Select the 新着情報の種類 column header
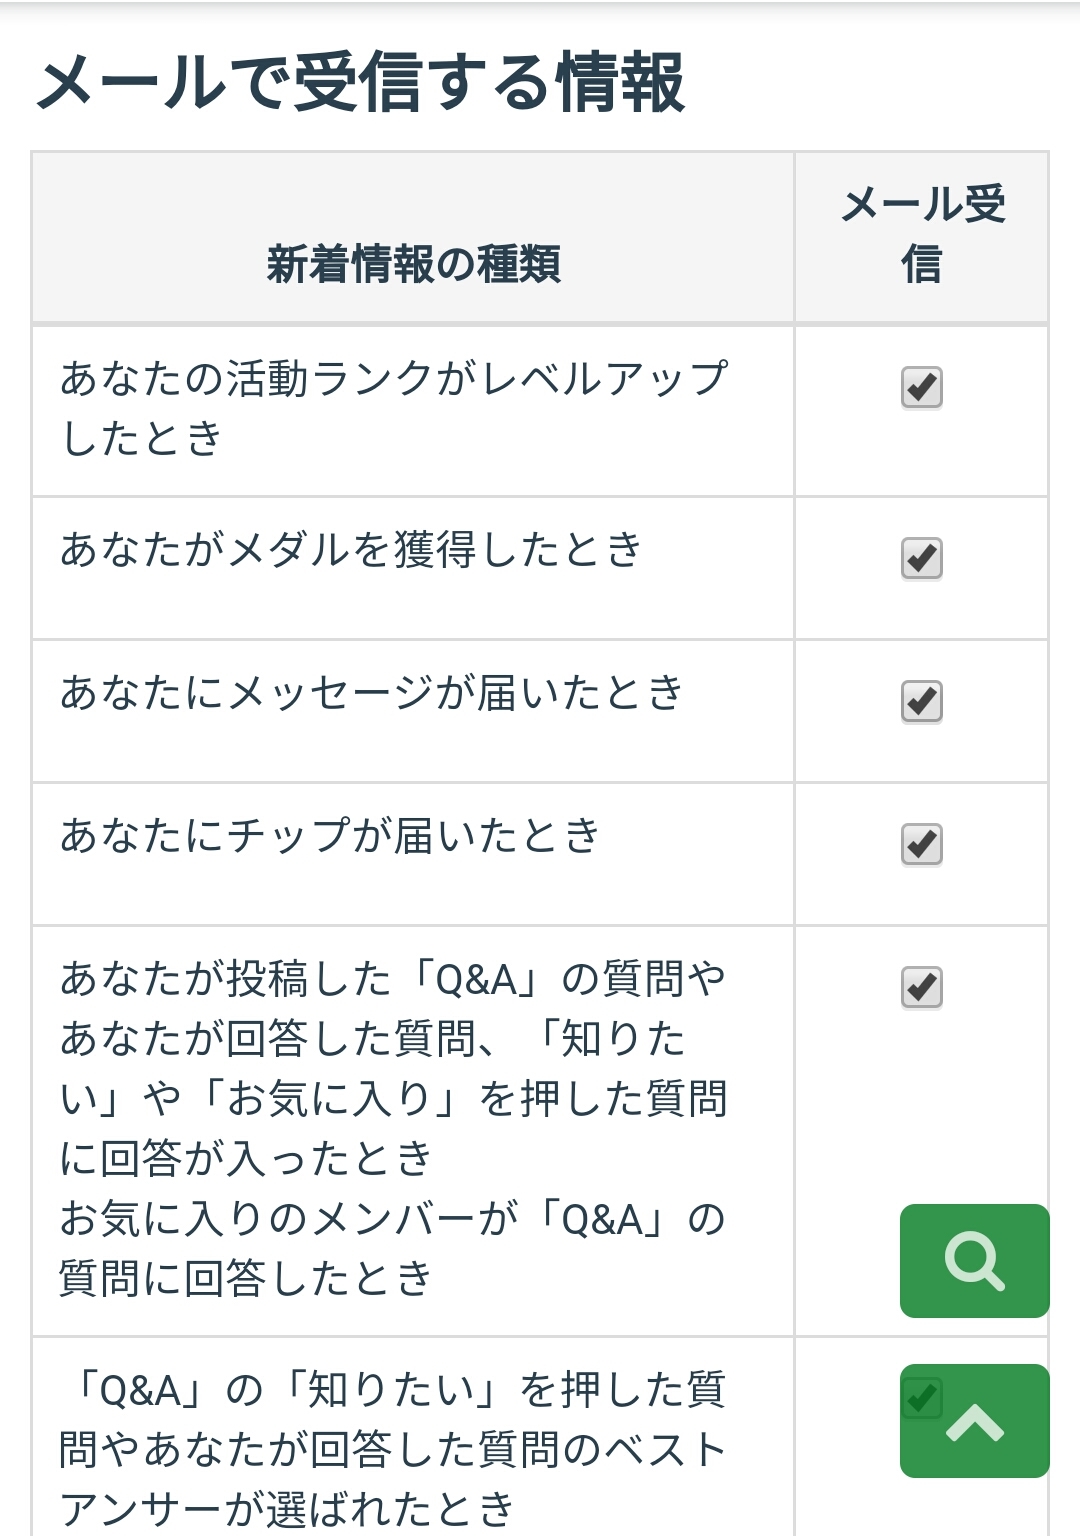The width and height of the screenshot is (1080, 1536). click(x=413, y=265)
